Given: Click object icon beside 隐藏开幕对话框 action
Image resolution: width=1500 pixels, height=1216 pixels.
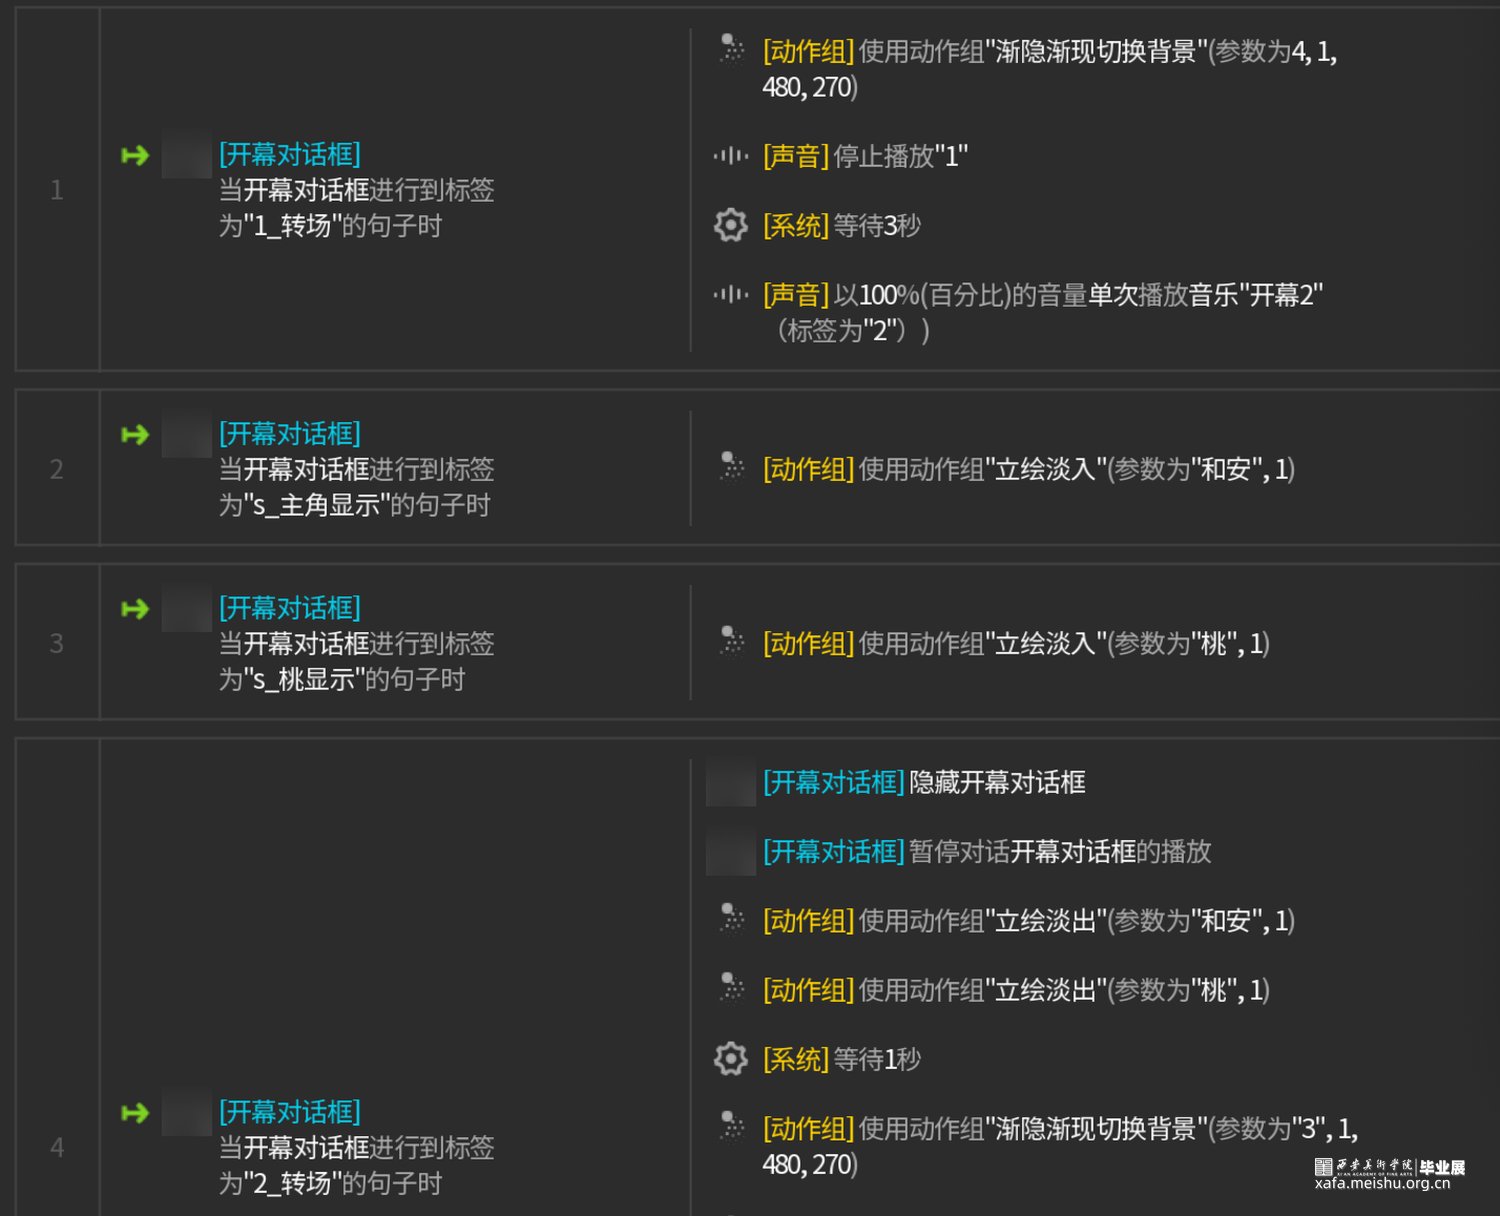Looking at the screenshot, I should point(731,782).
